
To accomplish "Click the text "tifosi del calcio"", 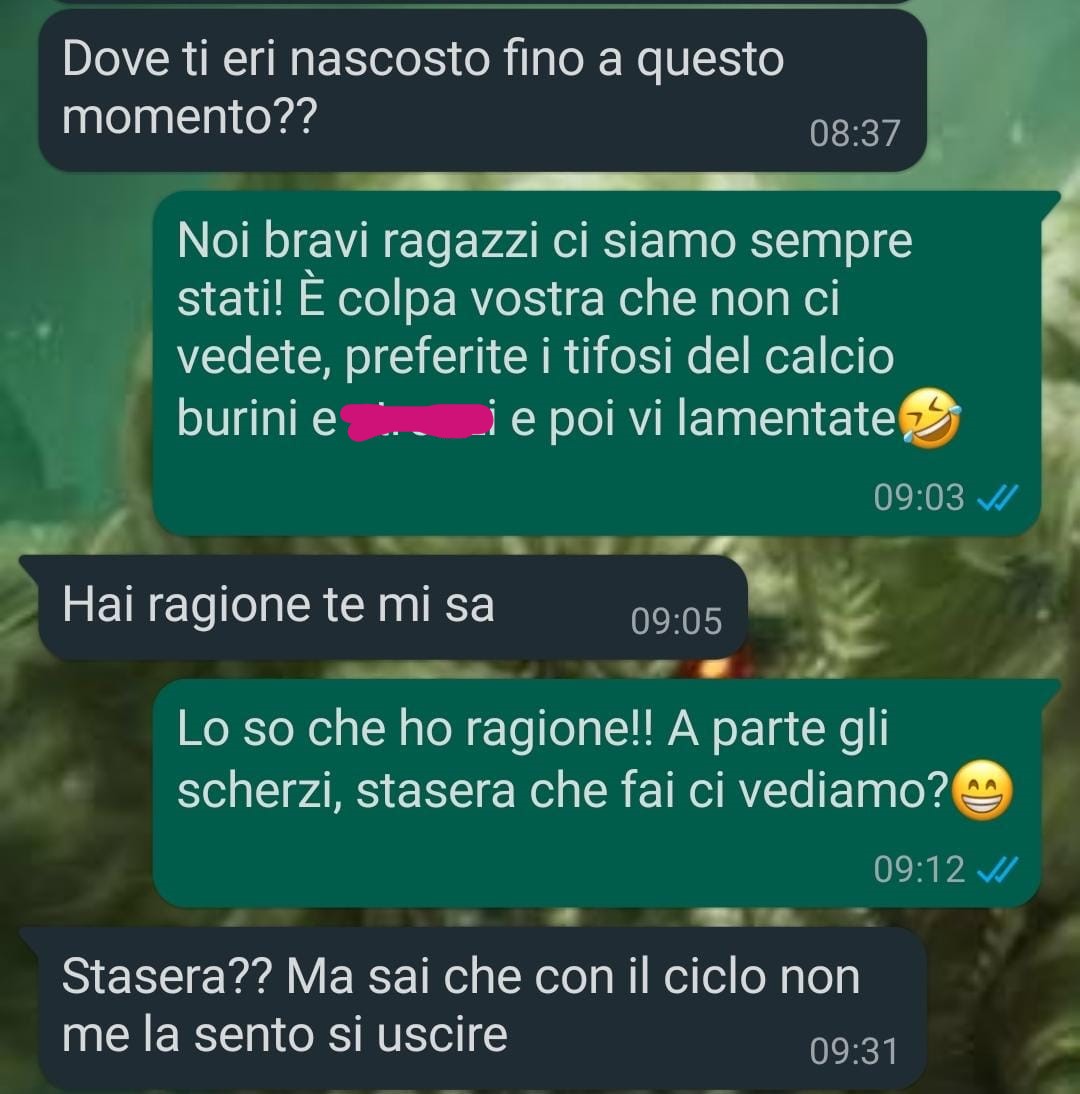I will coord(729,357).
